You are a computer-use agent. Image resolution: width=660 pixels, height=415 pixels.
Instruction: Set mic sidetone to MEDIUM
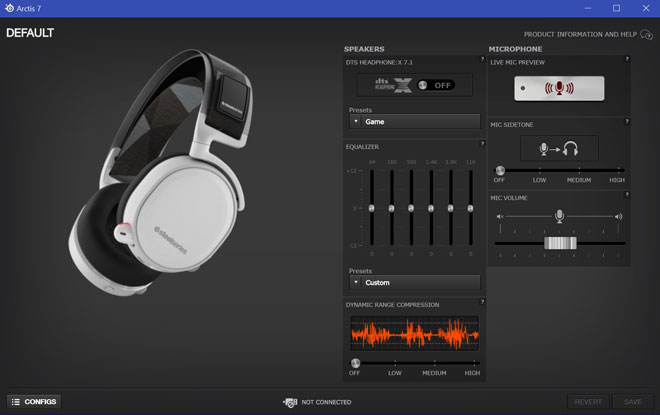pos(579,180)
